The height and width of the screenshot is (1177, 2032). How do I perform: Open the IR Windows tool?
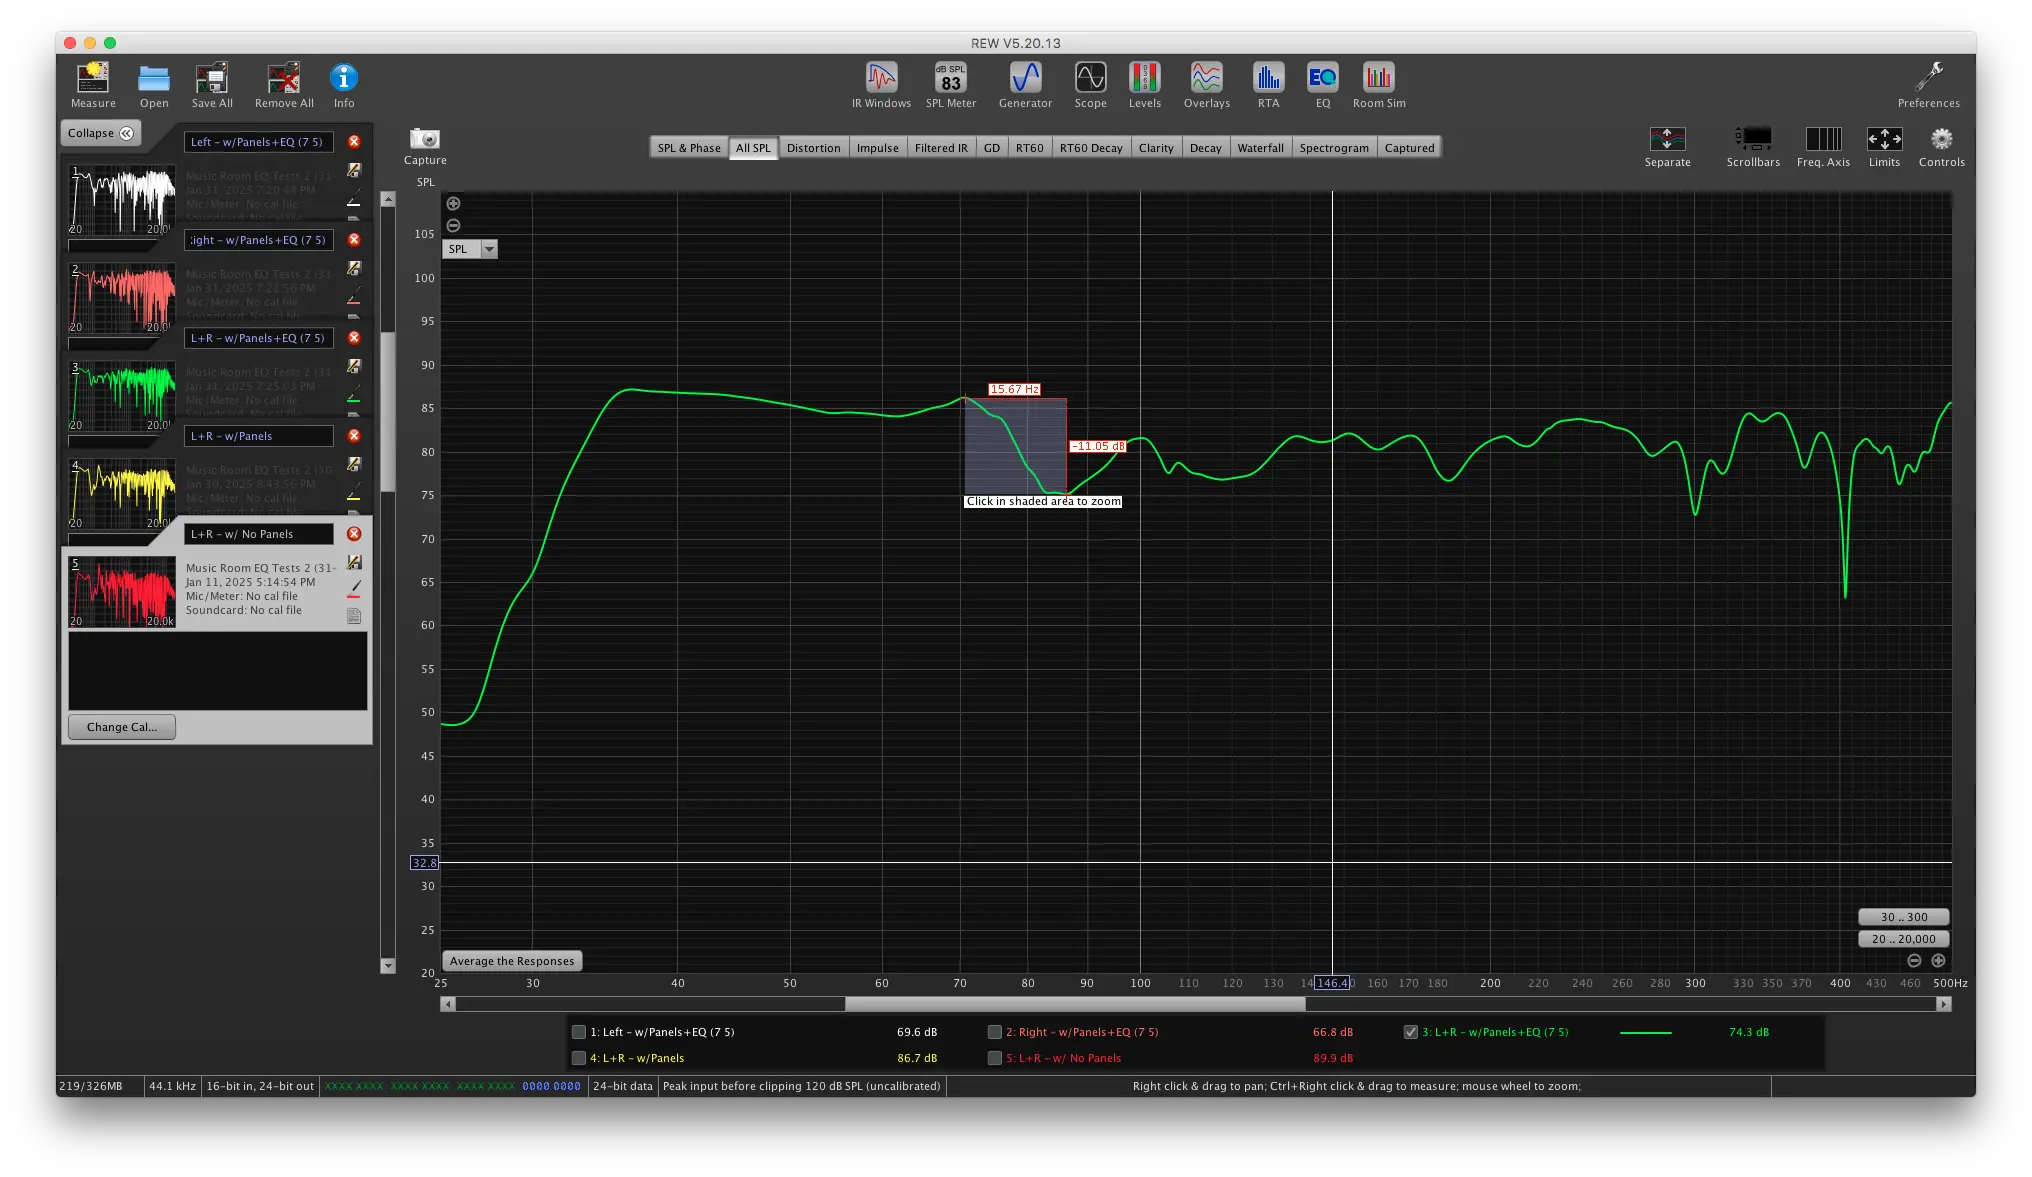[x=881, y=78]
